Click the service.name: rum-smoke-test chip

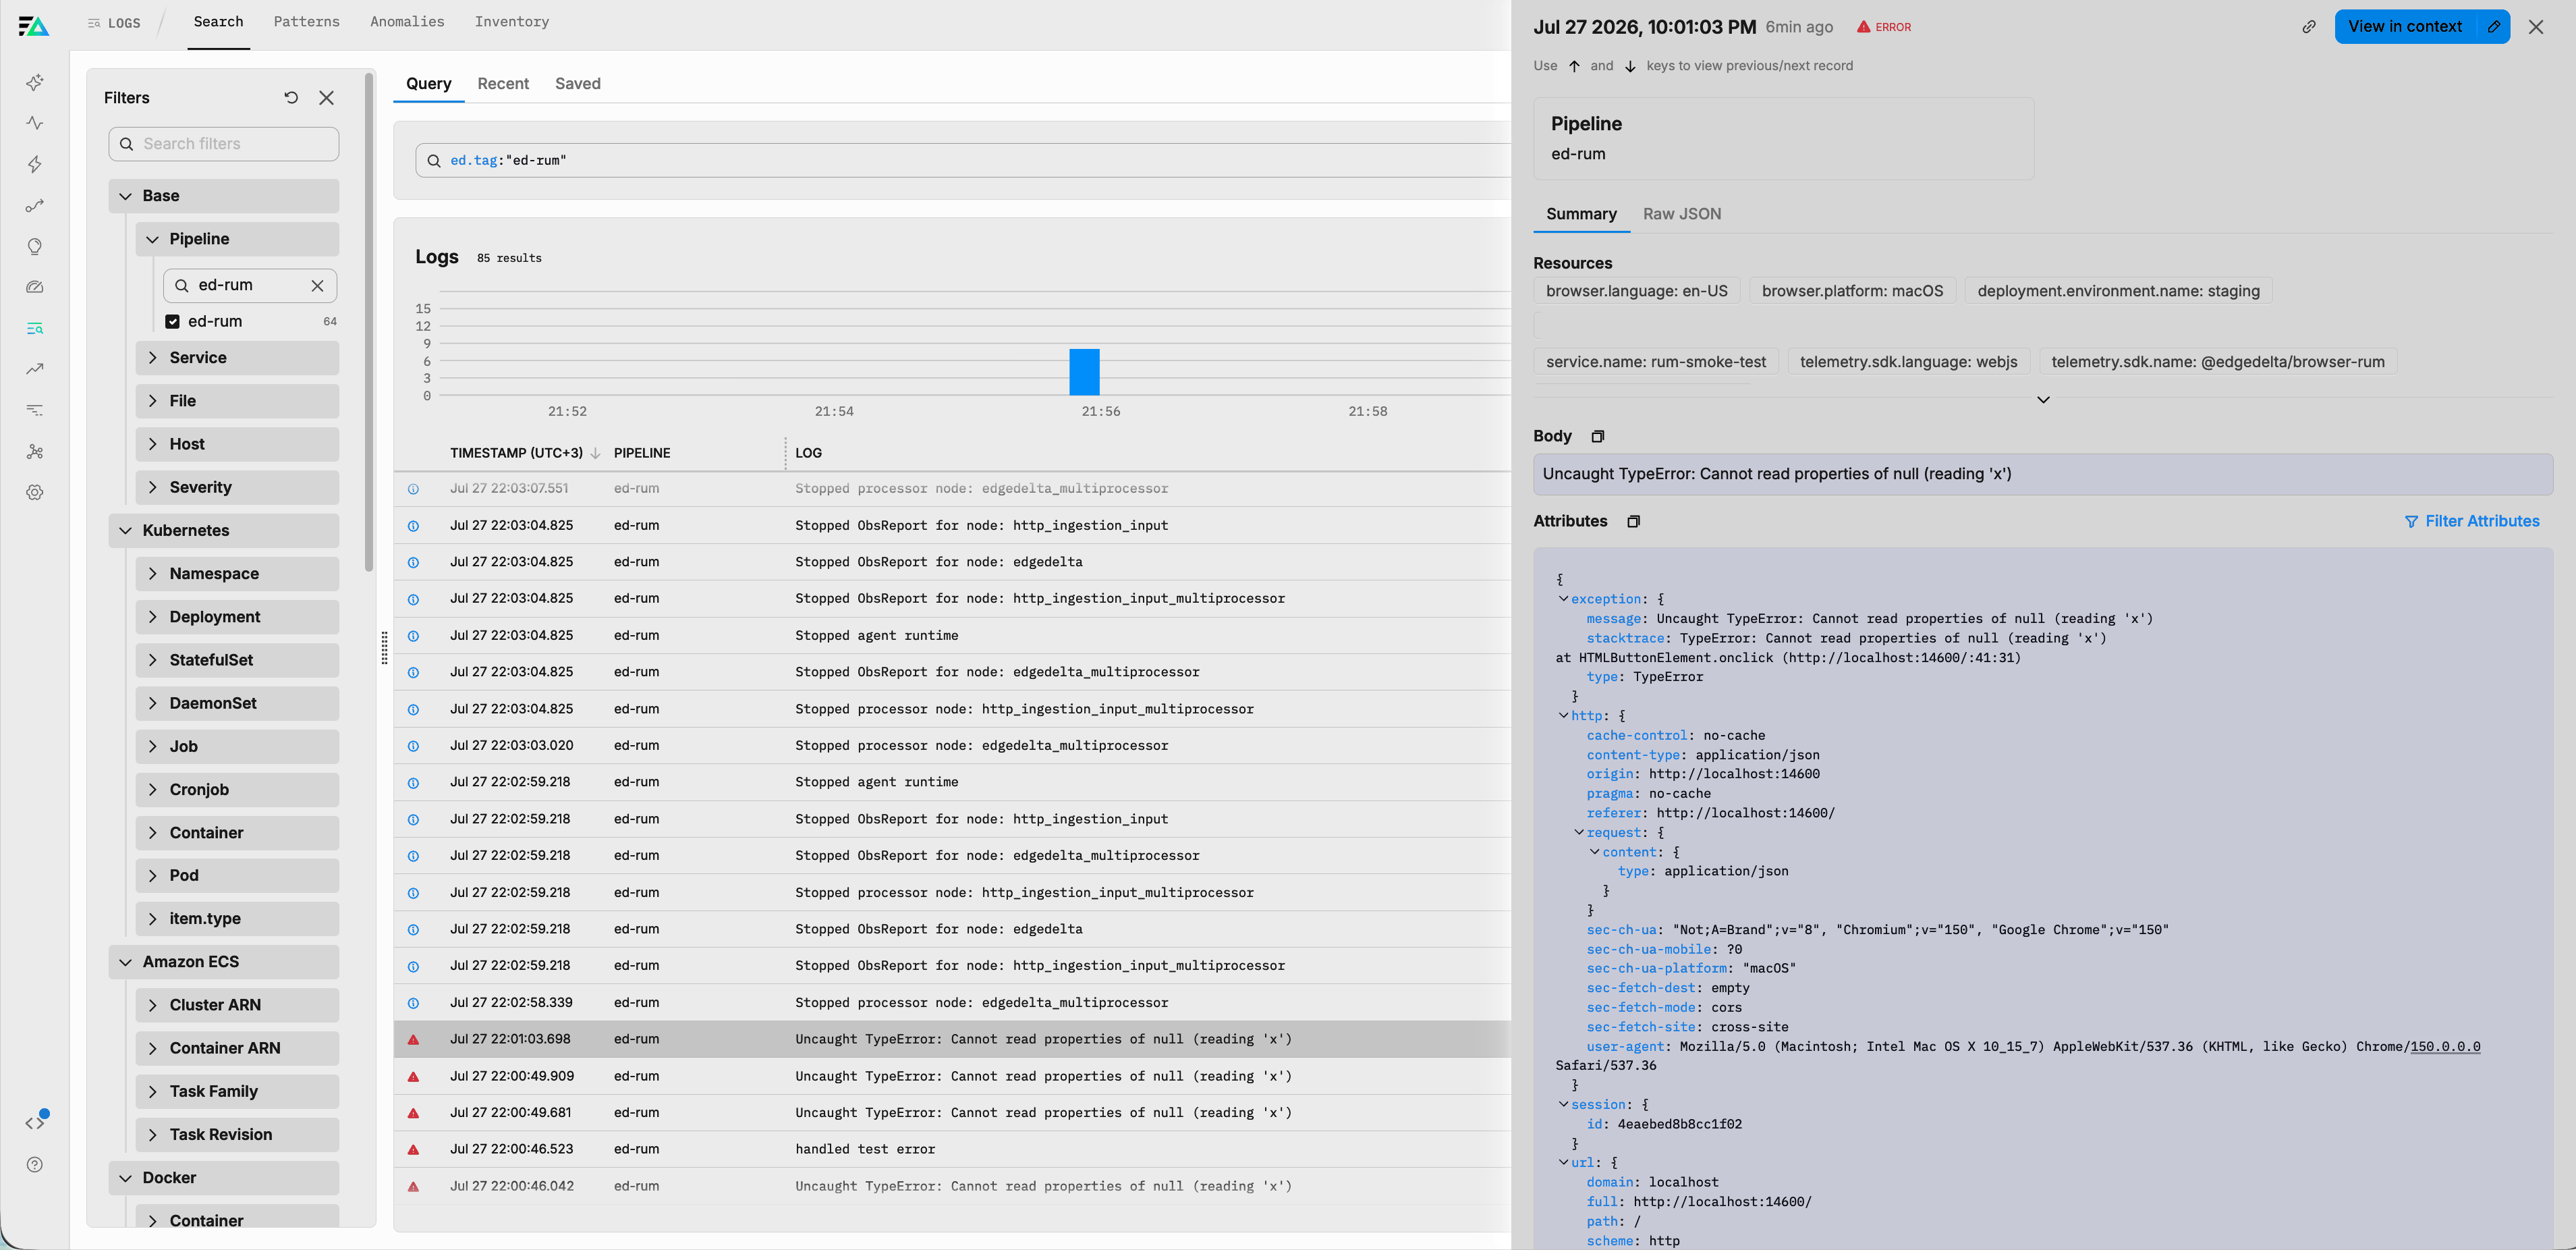tap(1656, 362)
